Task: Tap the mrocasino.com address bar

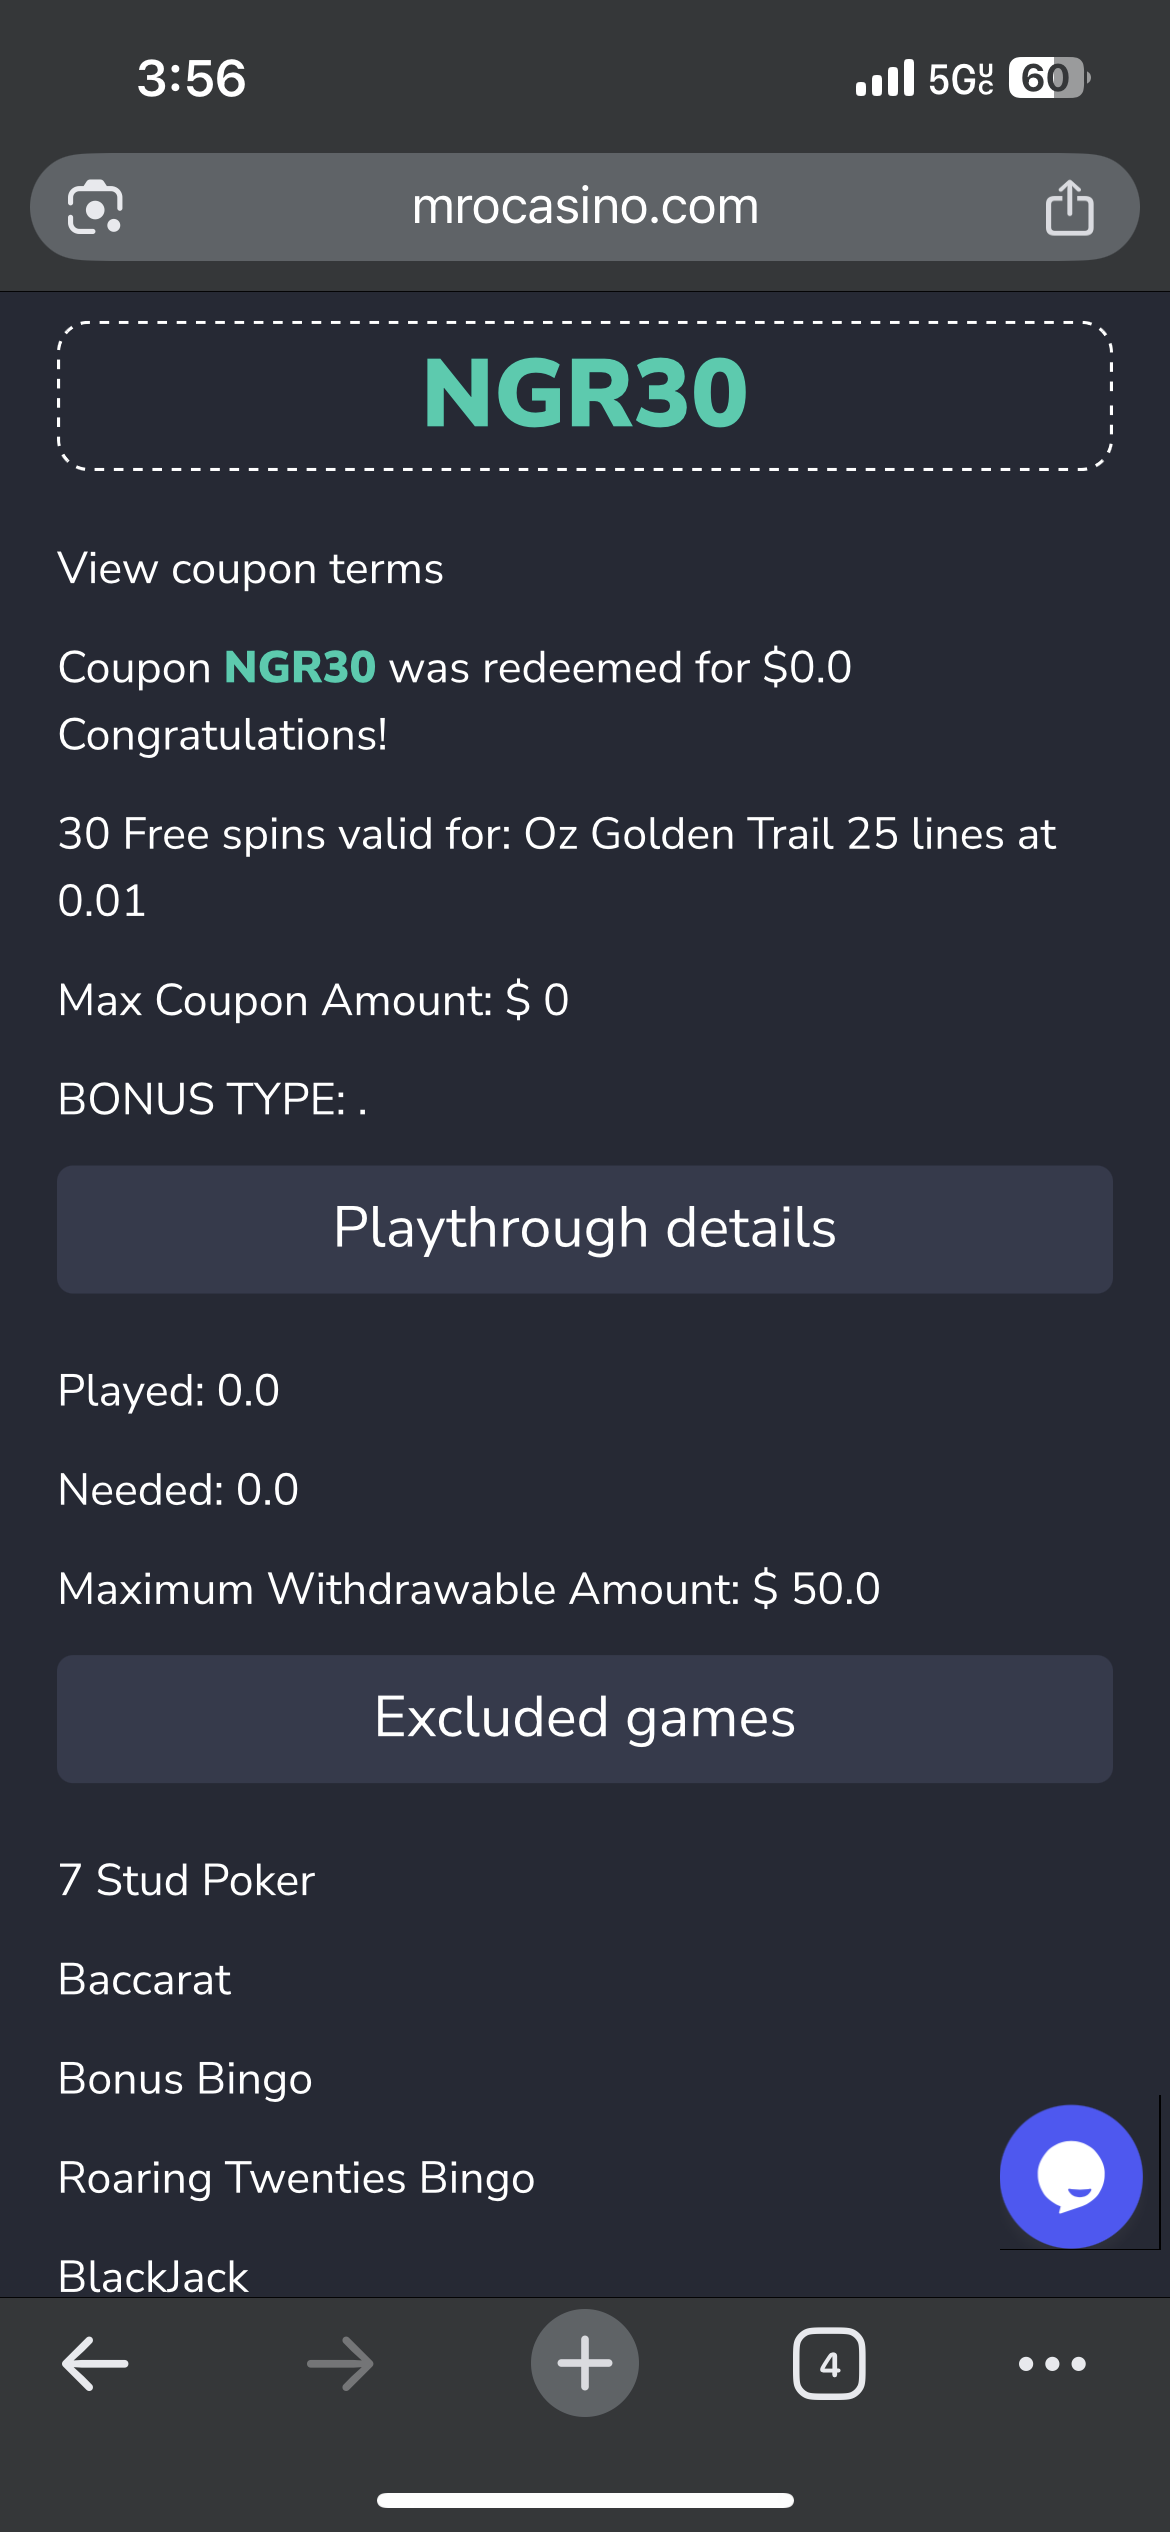Action: (x=585, y=207)
